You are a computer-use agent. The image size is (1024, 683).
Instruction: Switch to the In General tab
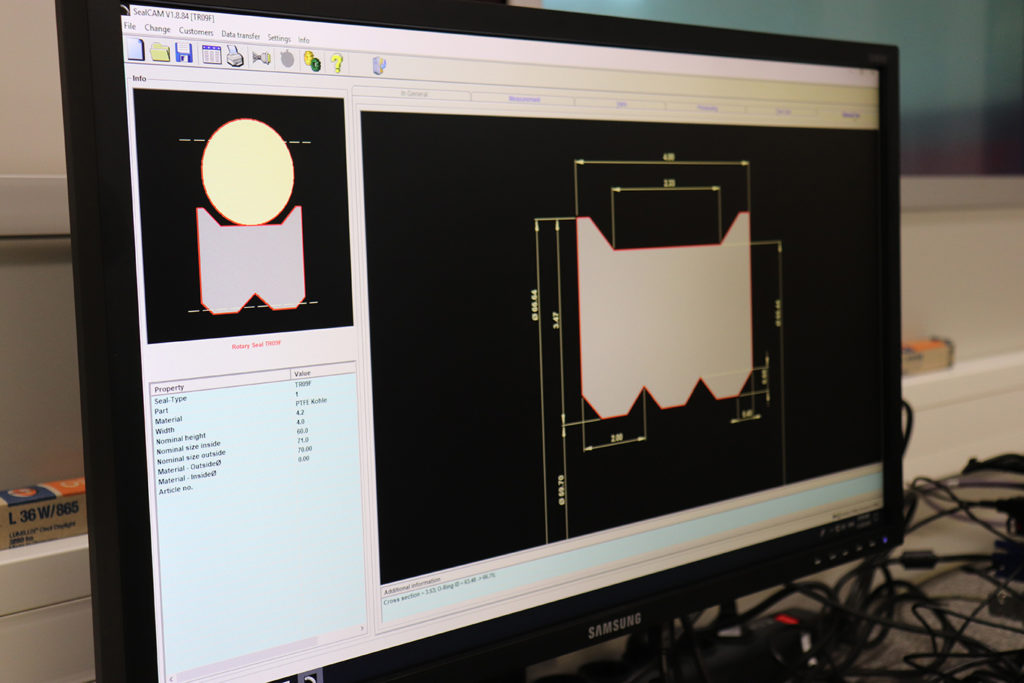pyautogui.click(x=414, y=94)
